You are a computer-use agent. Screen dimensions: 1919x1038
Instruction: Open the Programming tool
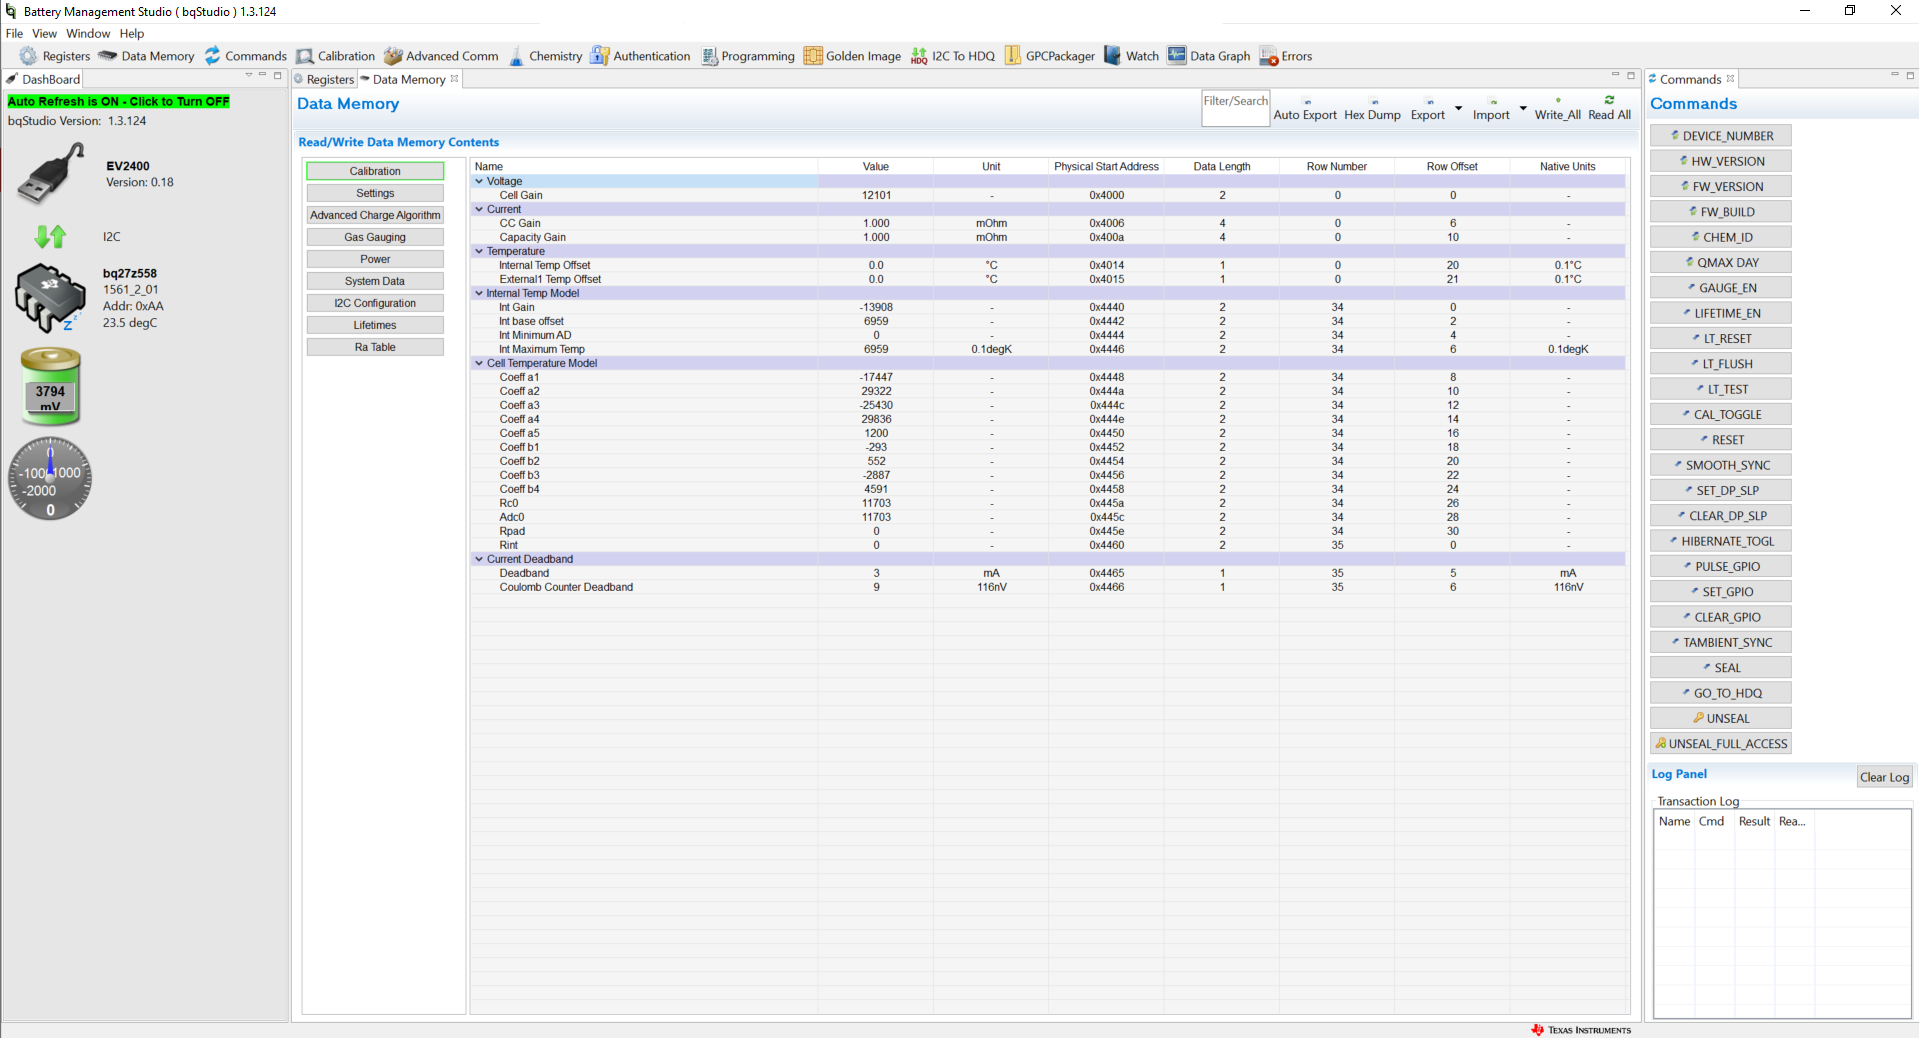click(x=748, y=56)
